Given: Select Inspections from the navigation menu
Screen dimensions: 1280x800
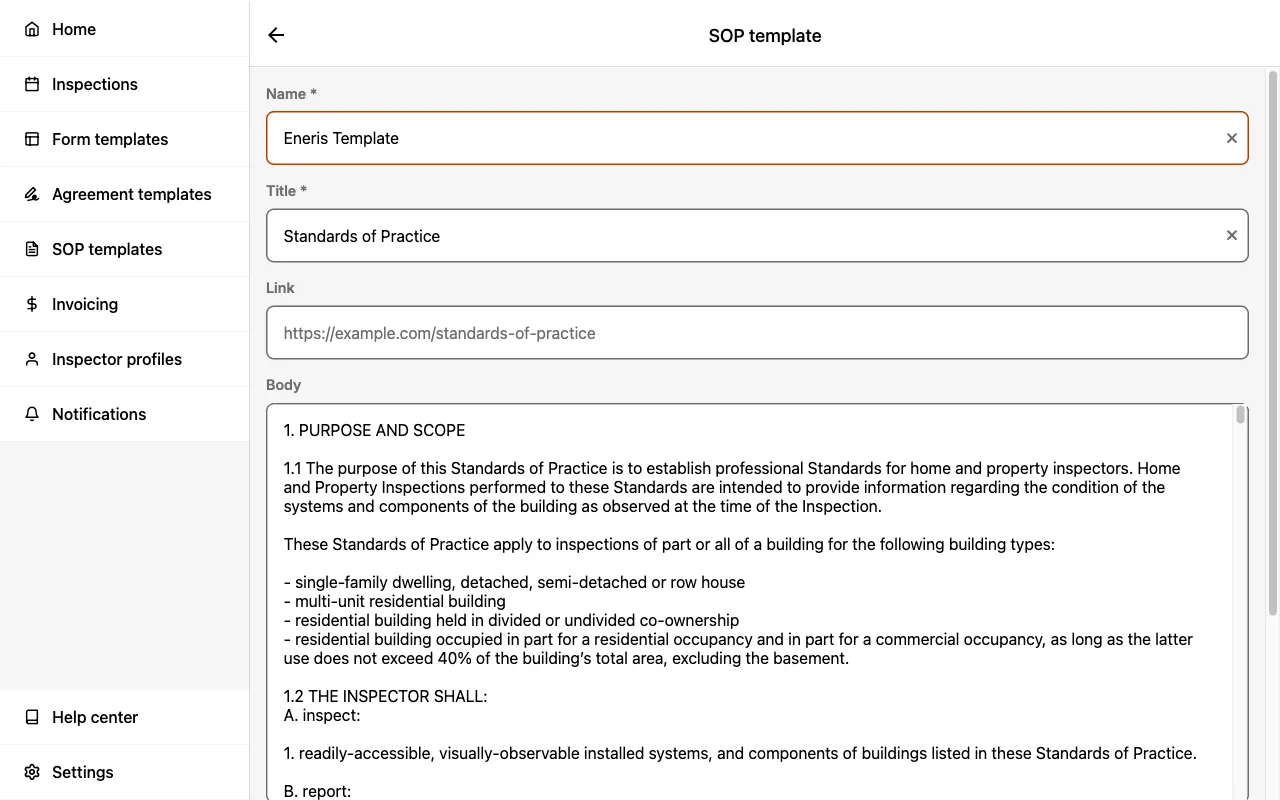Looking at the screenshot, I should 94,84.
